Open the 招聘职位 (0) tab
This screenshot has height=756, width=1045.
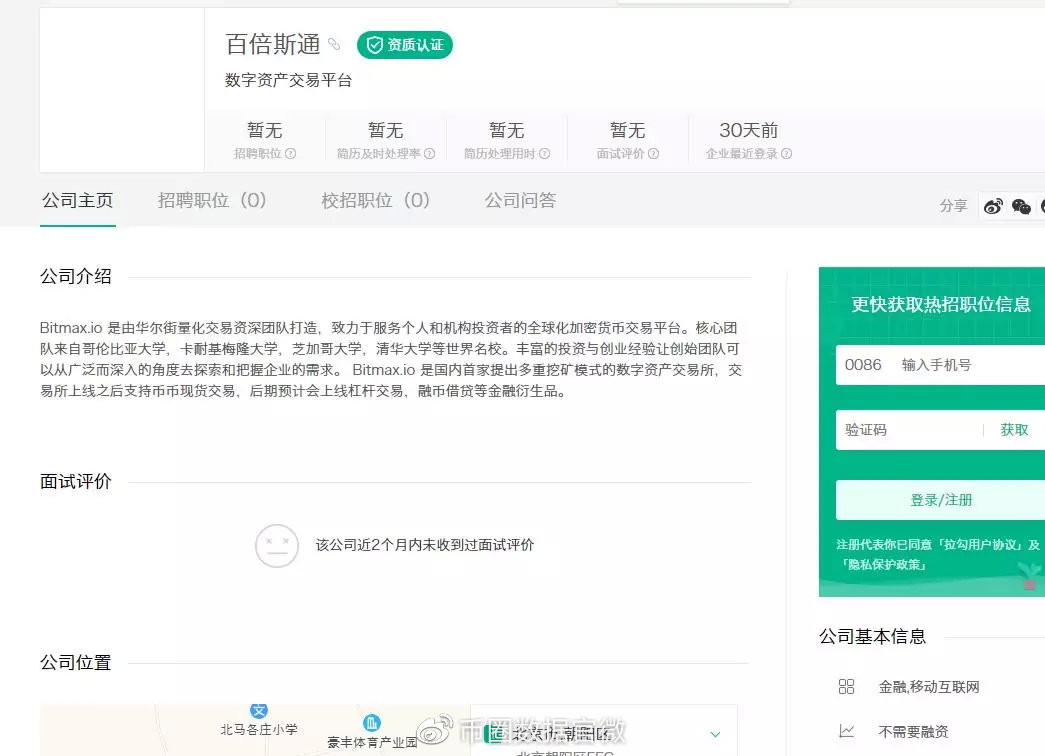(212, 200)
